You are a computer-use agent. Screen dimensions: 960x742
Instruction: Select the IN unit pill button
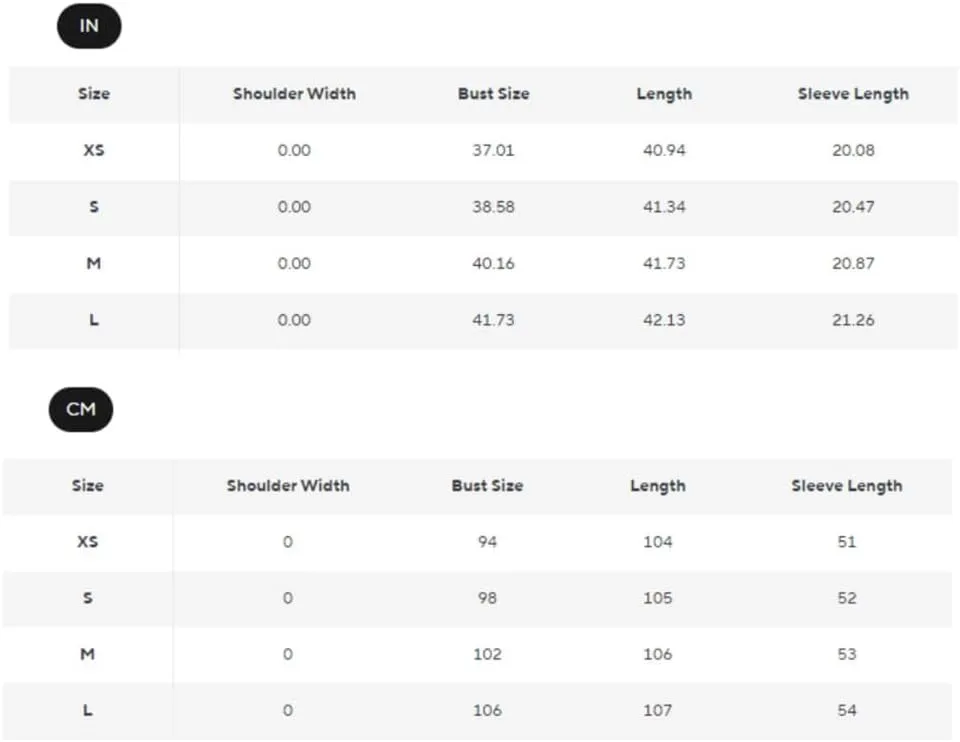pyautogui.click(x=89, y=26)
